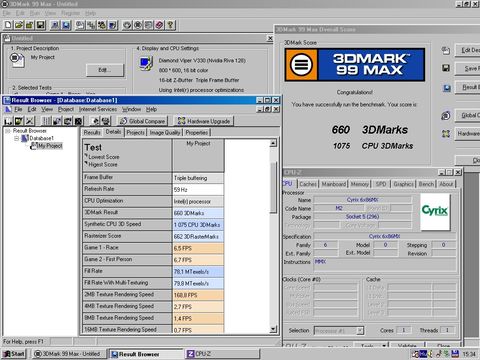Click the blank-page New icon in 3DMark toolbar

[x=8, y=25]
